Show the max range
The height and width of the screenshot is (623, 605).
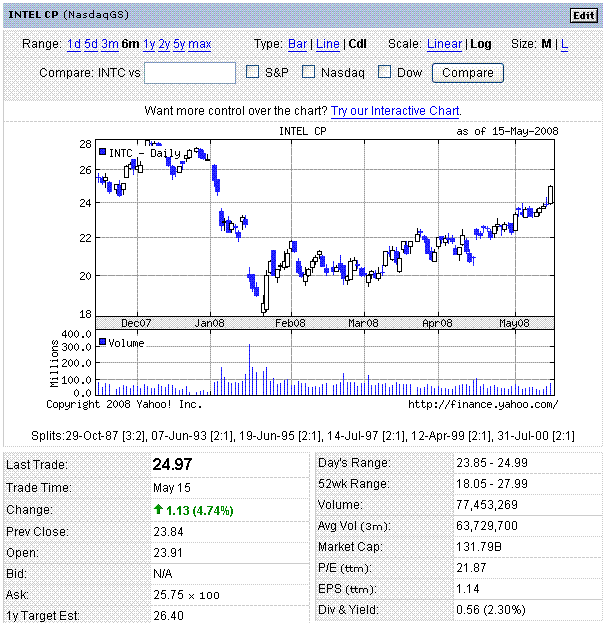[x=200, y=44]
